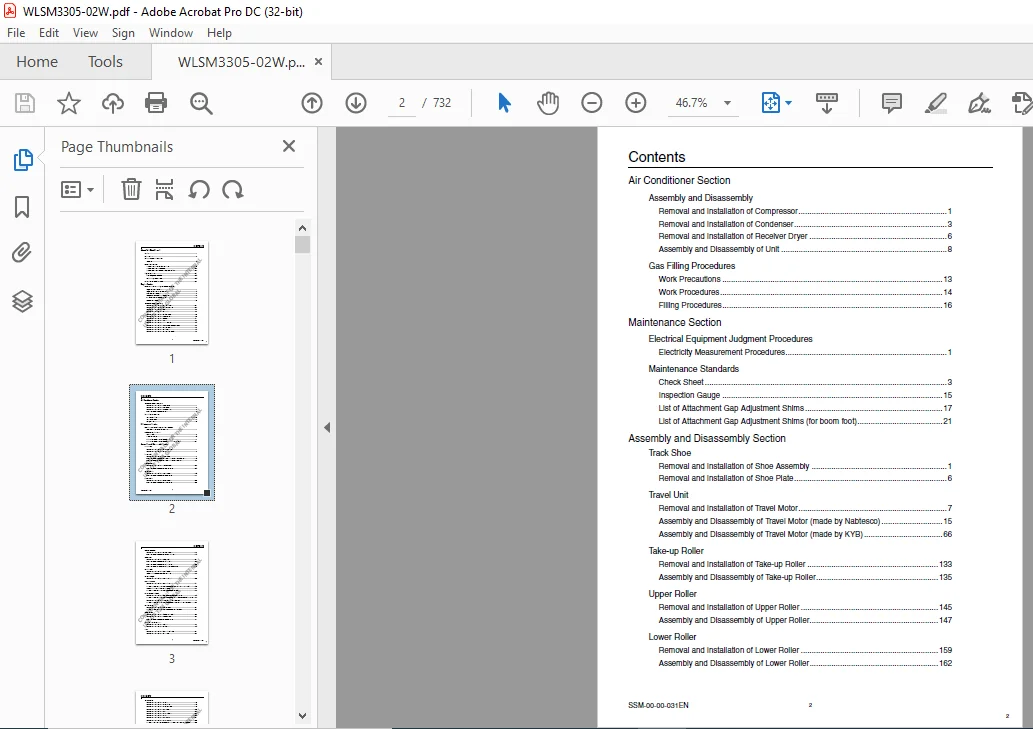
Task: Click 'Removal and Installation of Shoe Plate' entry
Action: [804, 478]
